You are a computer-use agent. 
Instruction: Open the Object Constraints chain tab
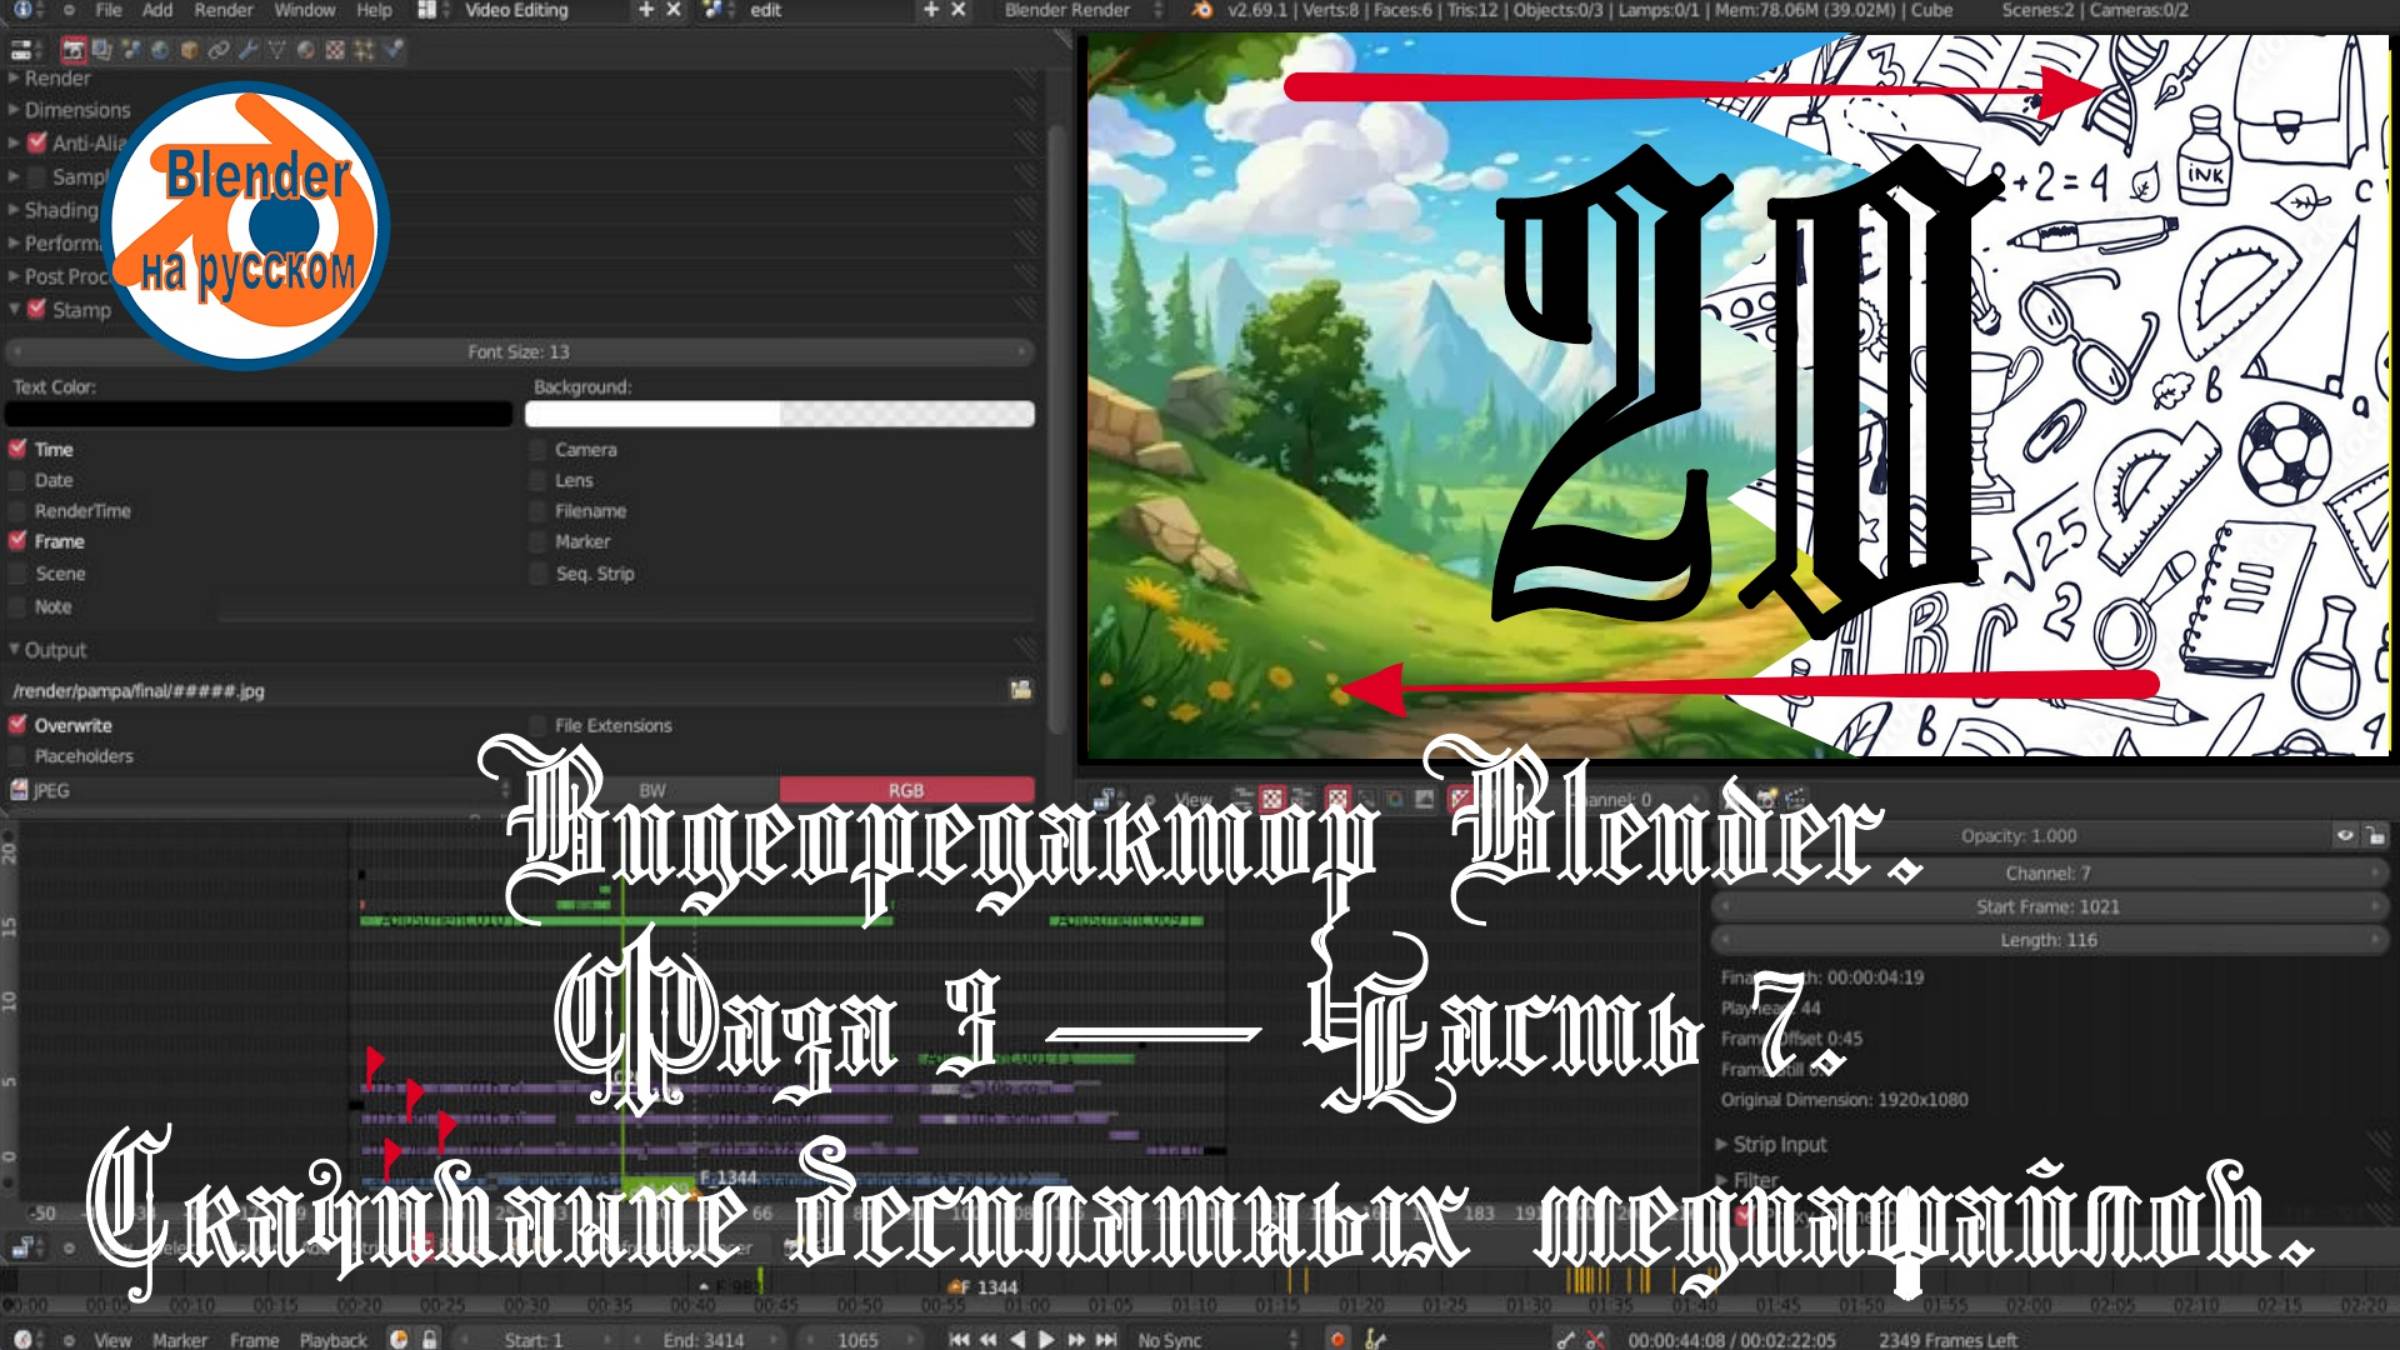218,50
